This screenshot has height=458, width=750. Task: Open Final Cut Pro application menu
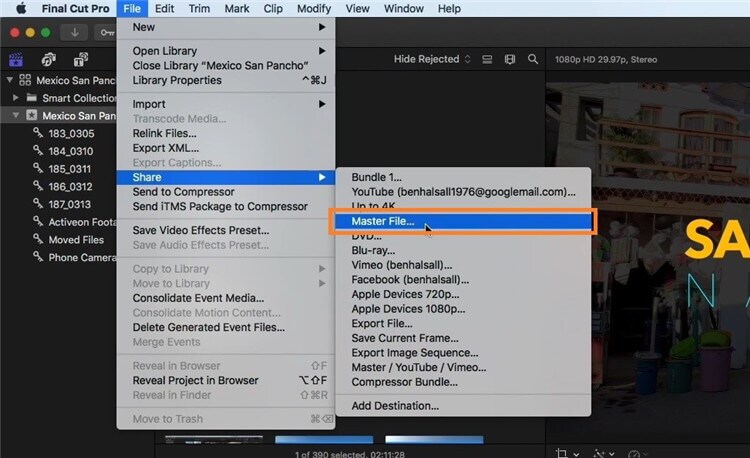tap(75, 9)
